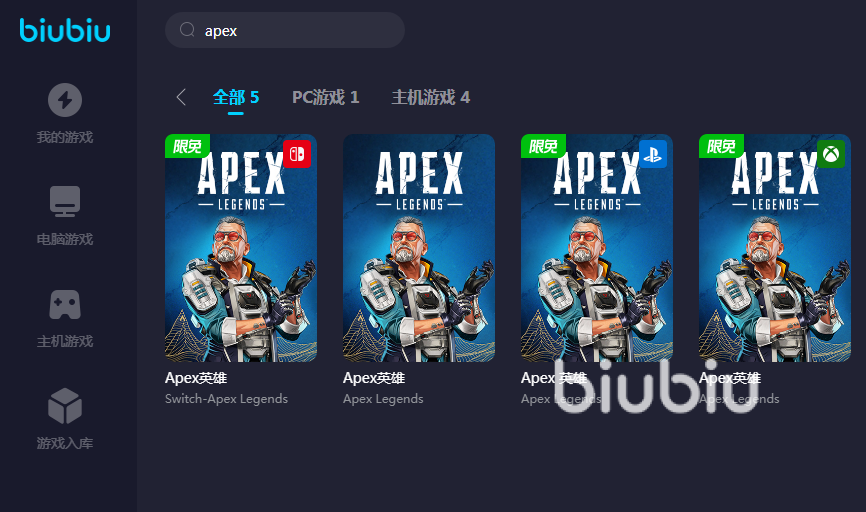
Task: Click the biubiu logo
Action: (65, 30)
